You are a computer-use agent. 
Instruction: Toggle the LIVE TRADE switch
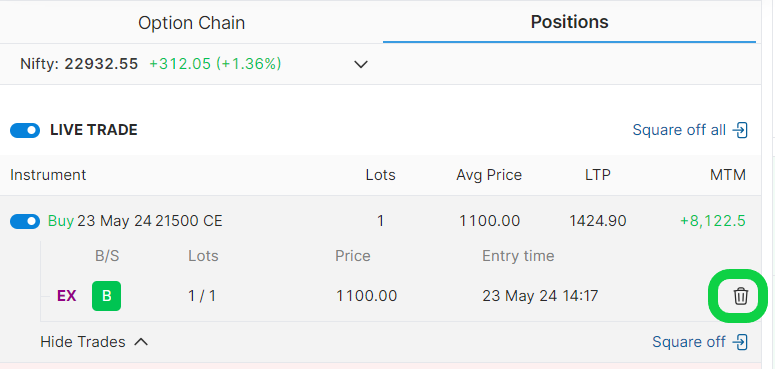tap(25, 130)
